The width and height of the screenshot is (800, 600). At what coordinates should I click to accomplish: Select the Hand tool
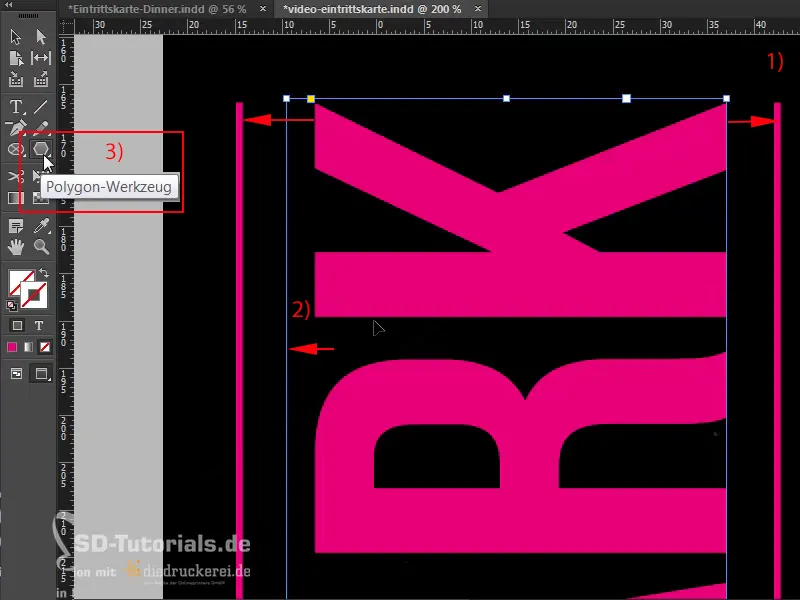point(16,247)
